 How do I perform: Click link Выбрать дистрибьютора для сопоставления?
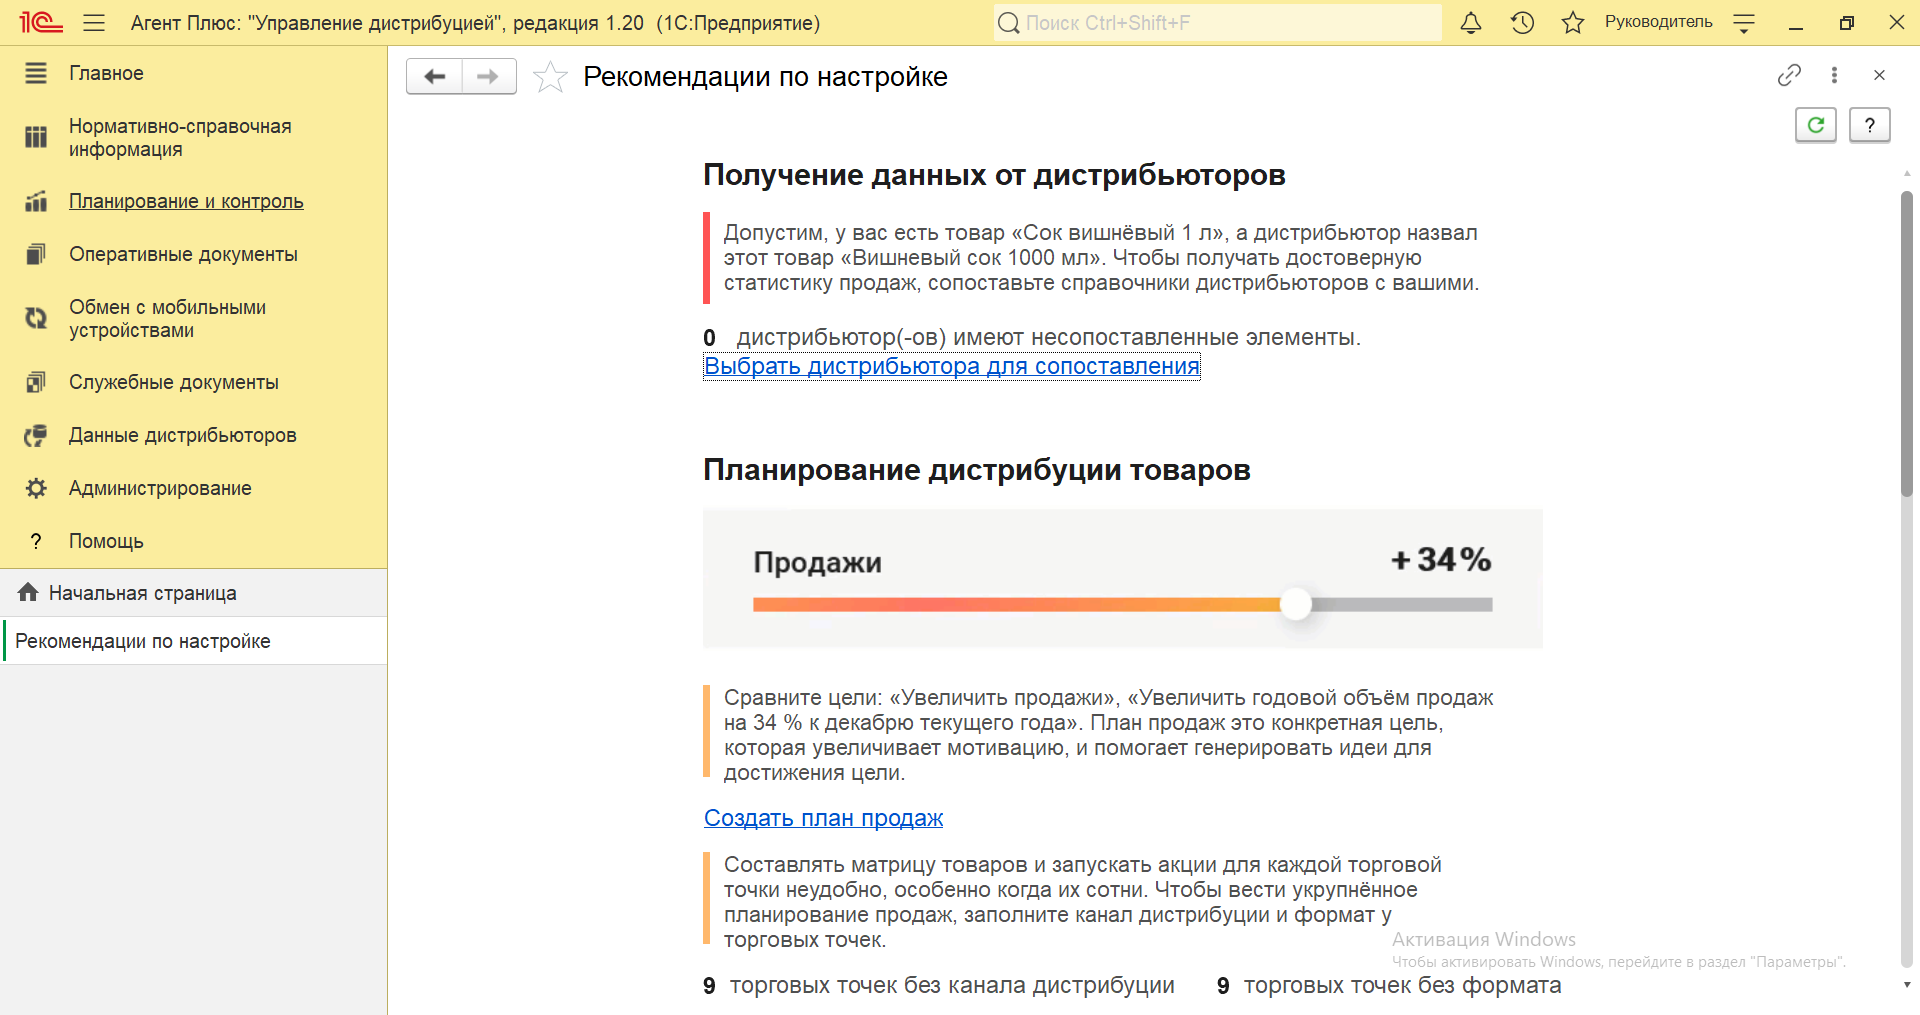pyautogui.click(x=951, y=366)
